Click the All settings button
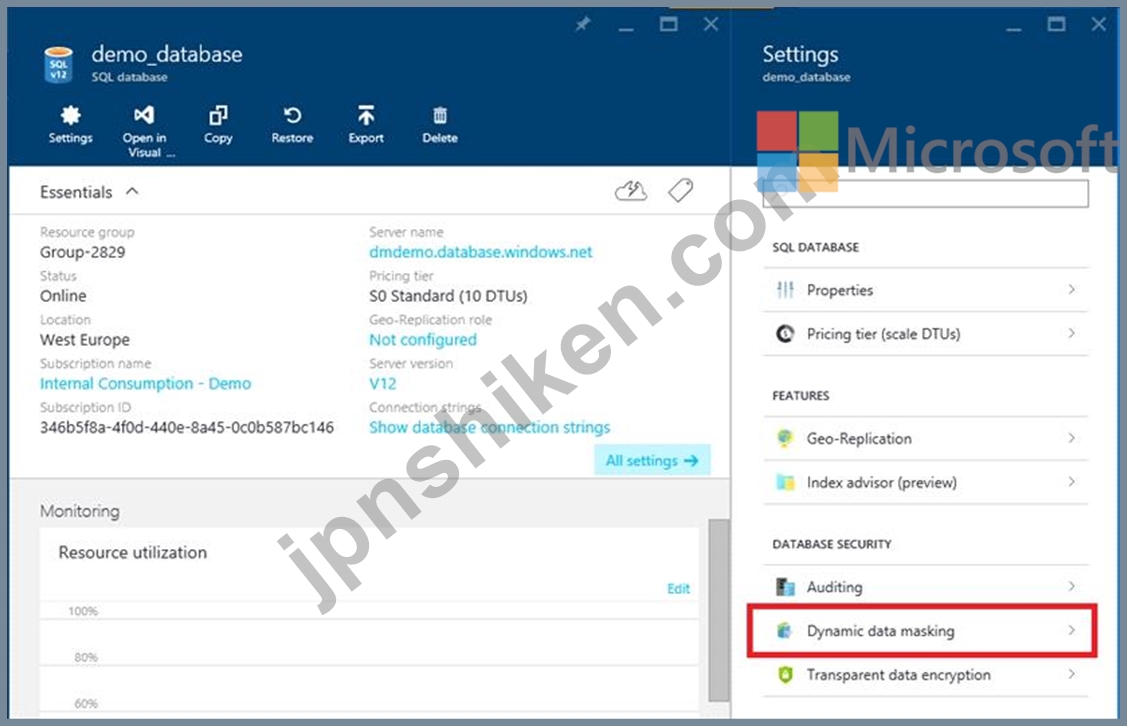1127x726 pixels. point(652,460)
